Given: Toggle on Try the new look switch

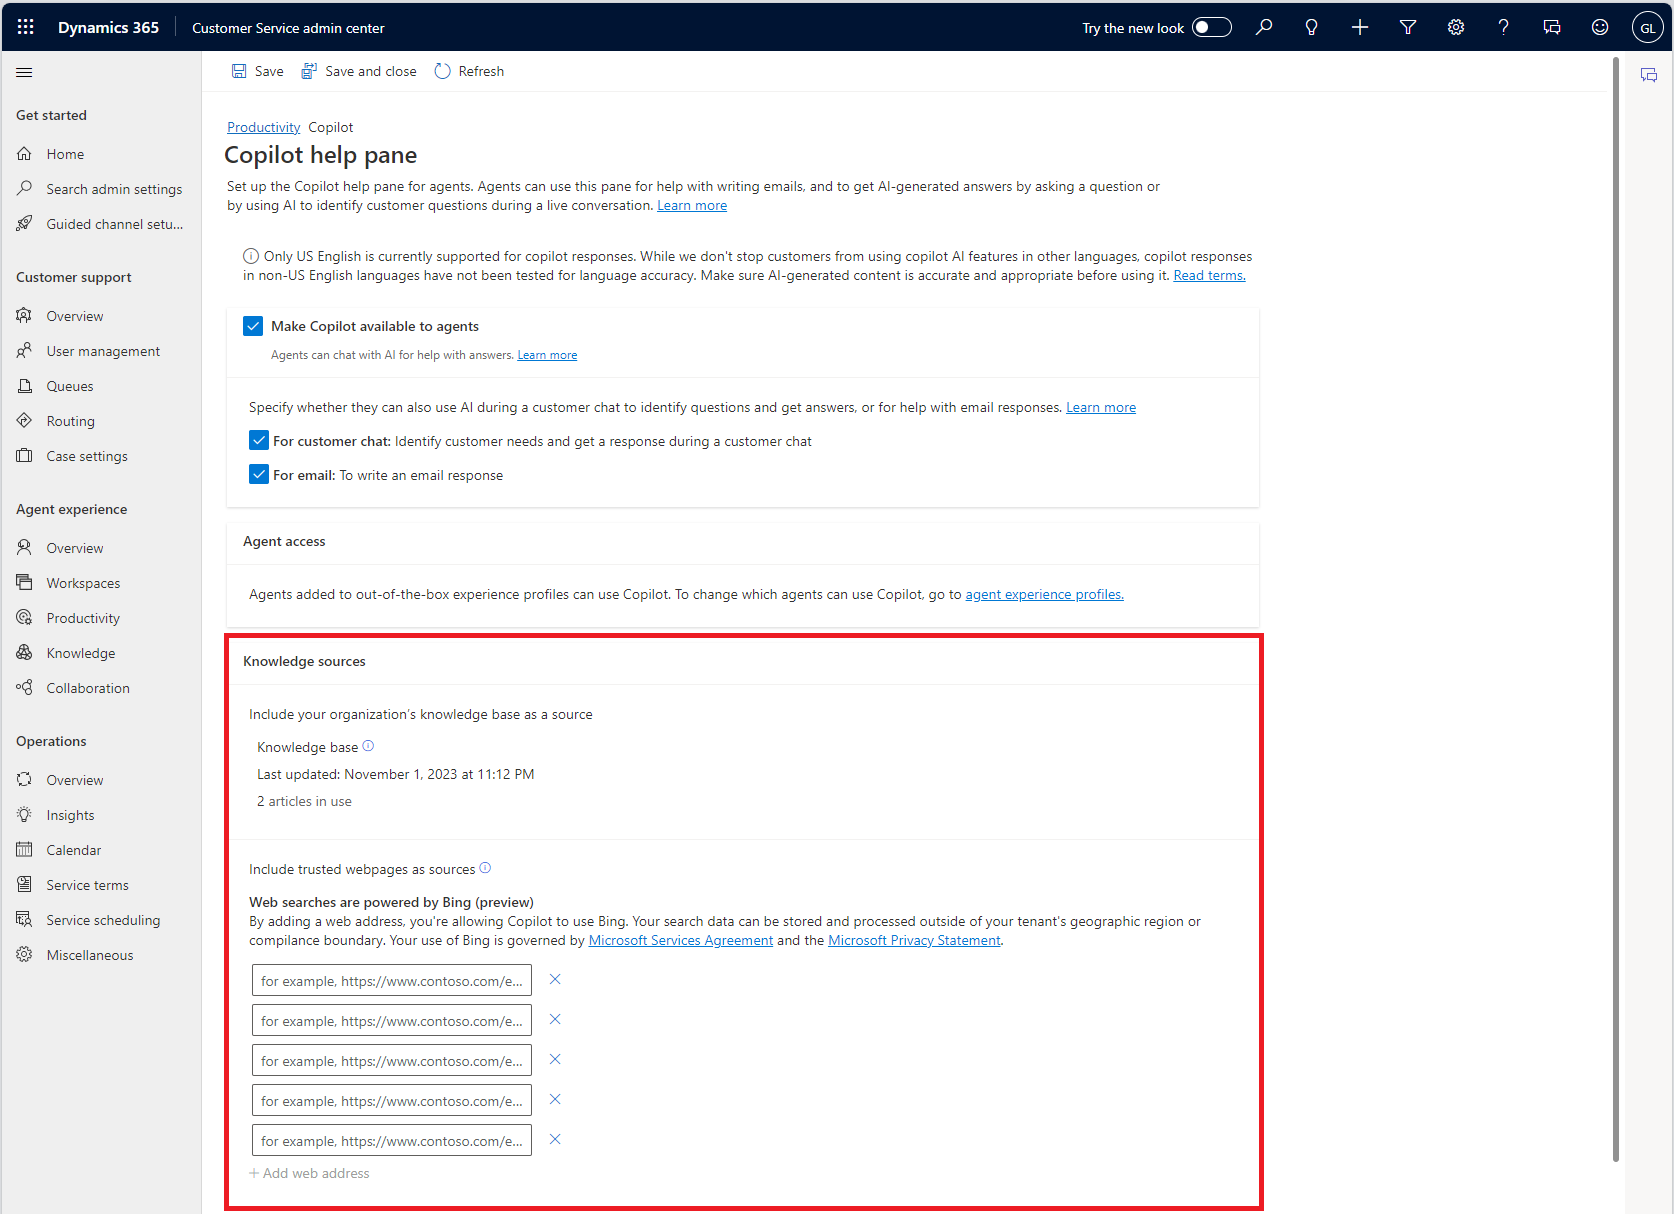Looking at the screenshot, I should (x=1211, y=27).
